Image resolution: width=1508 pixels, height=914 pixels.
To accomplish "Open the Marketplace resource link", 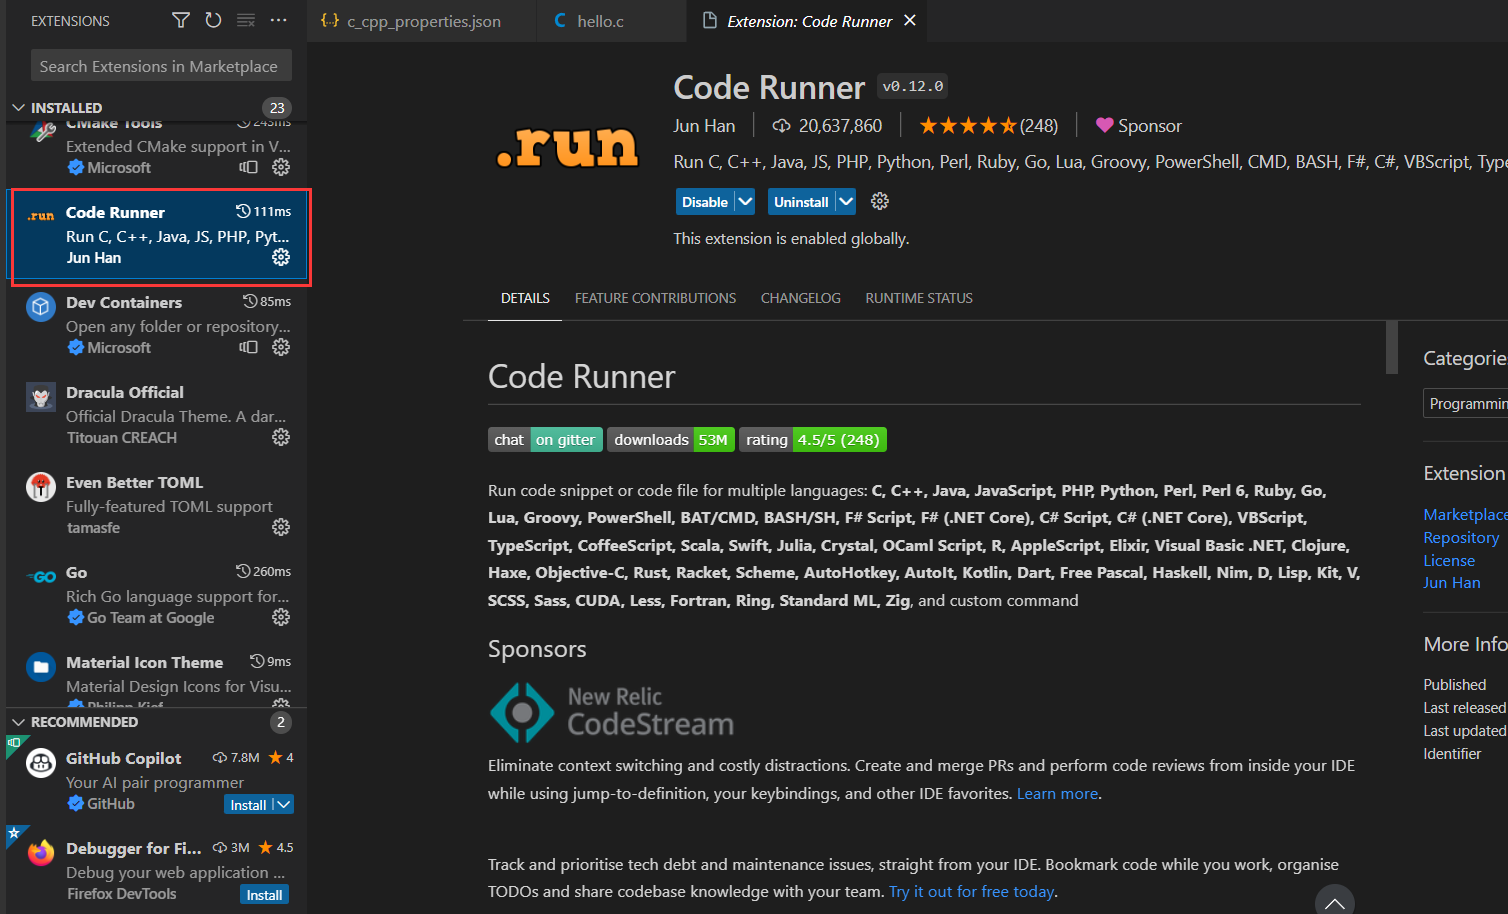I will 1465,514.
